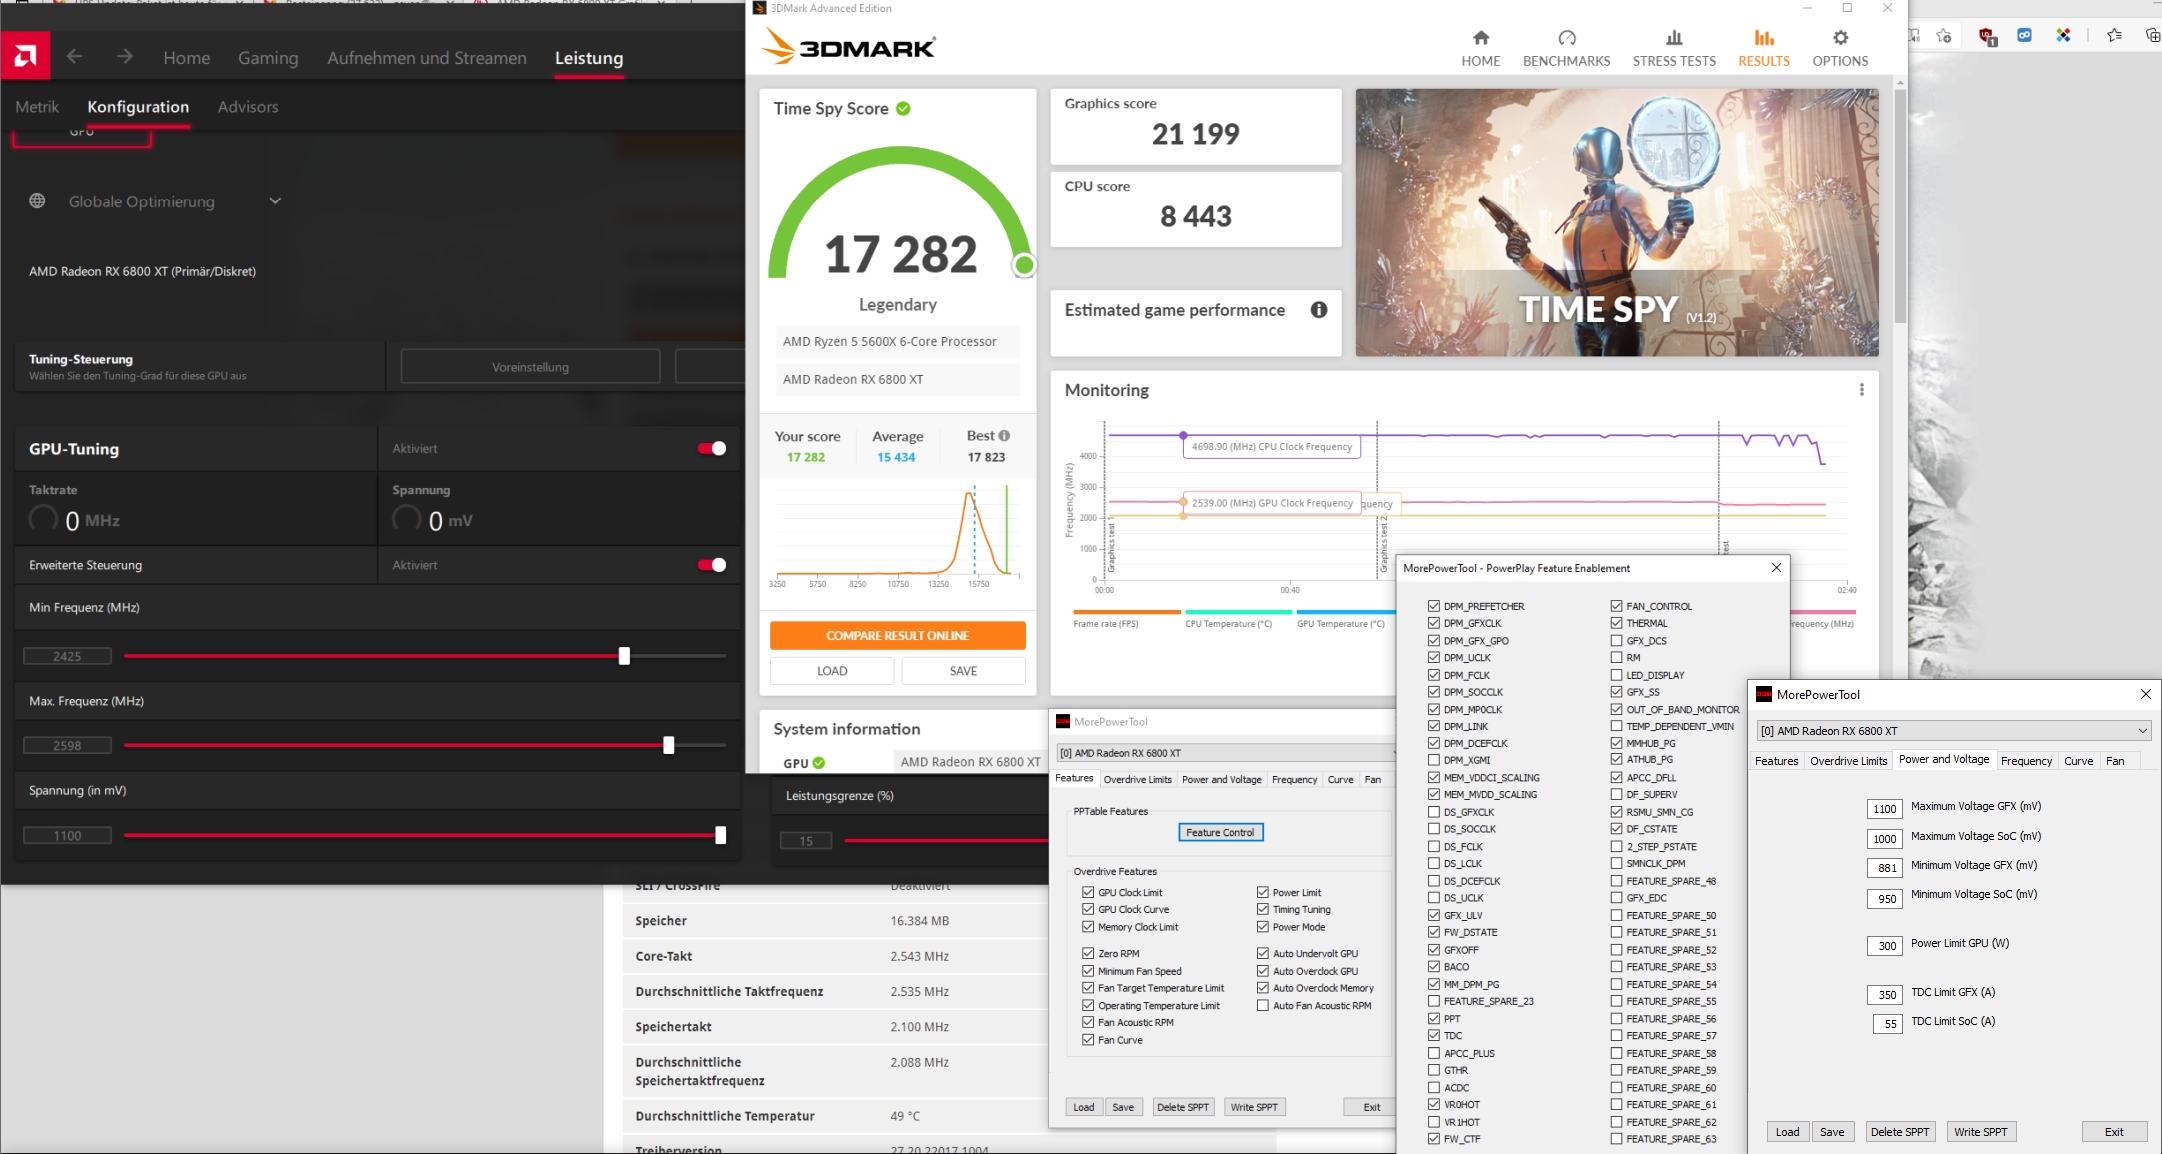This screenshot has height=1154, width=2162.
Task: Click Write SPPT in right MorePowerTool
Action: (x=1980, y=1132)
